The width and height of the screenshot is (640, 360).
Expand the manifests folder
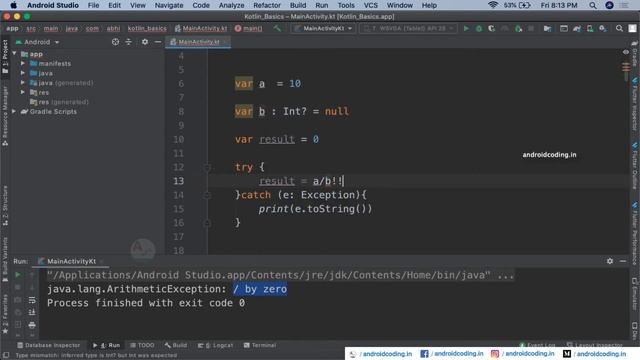[x=23, y=63]
